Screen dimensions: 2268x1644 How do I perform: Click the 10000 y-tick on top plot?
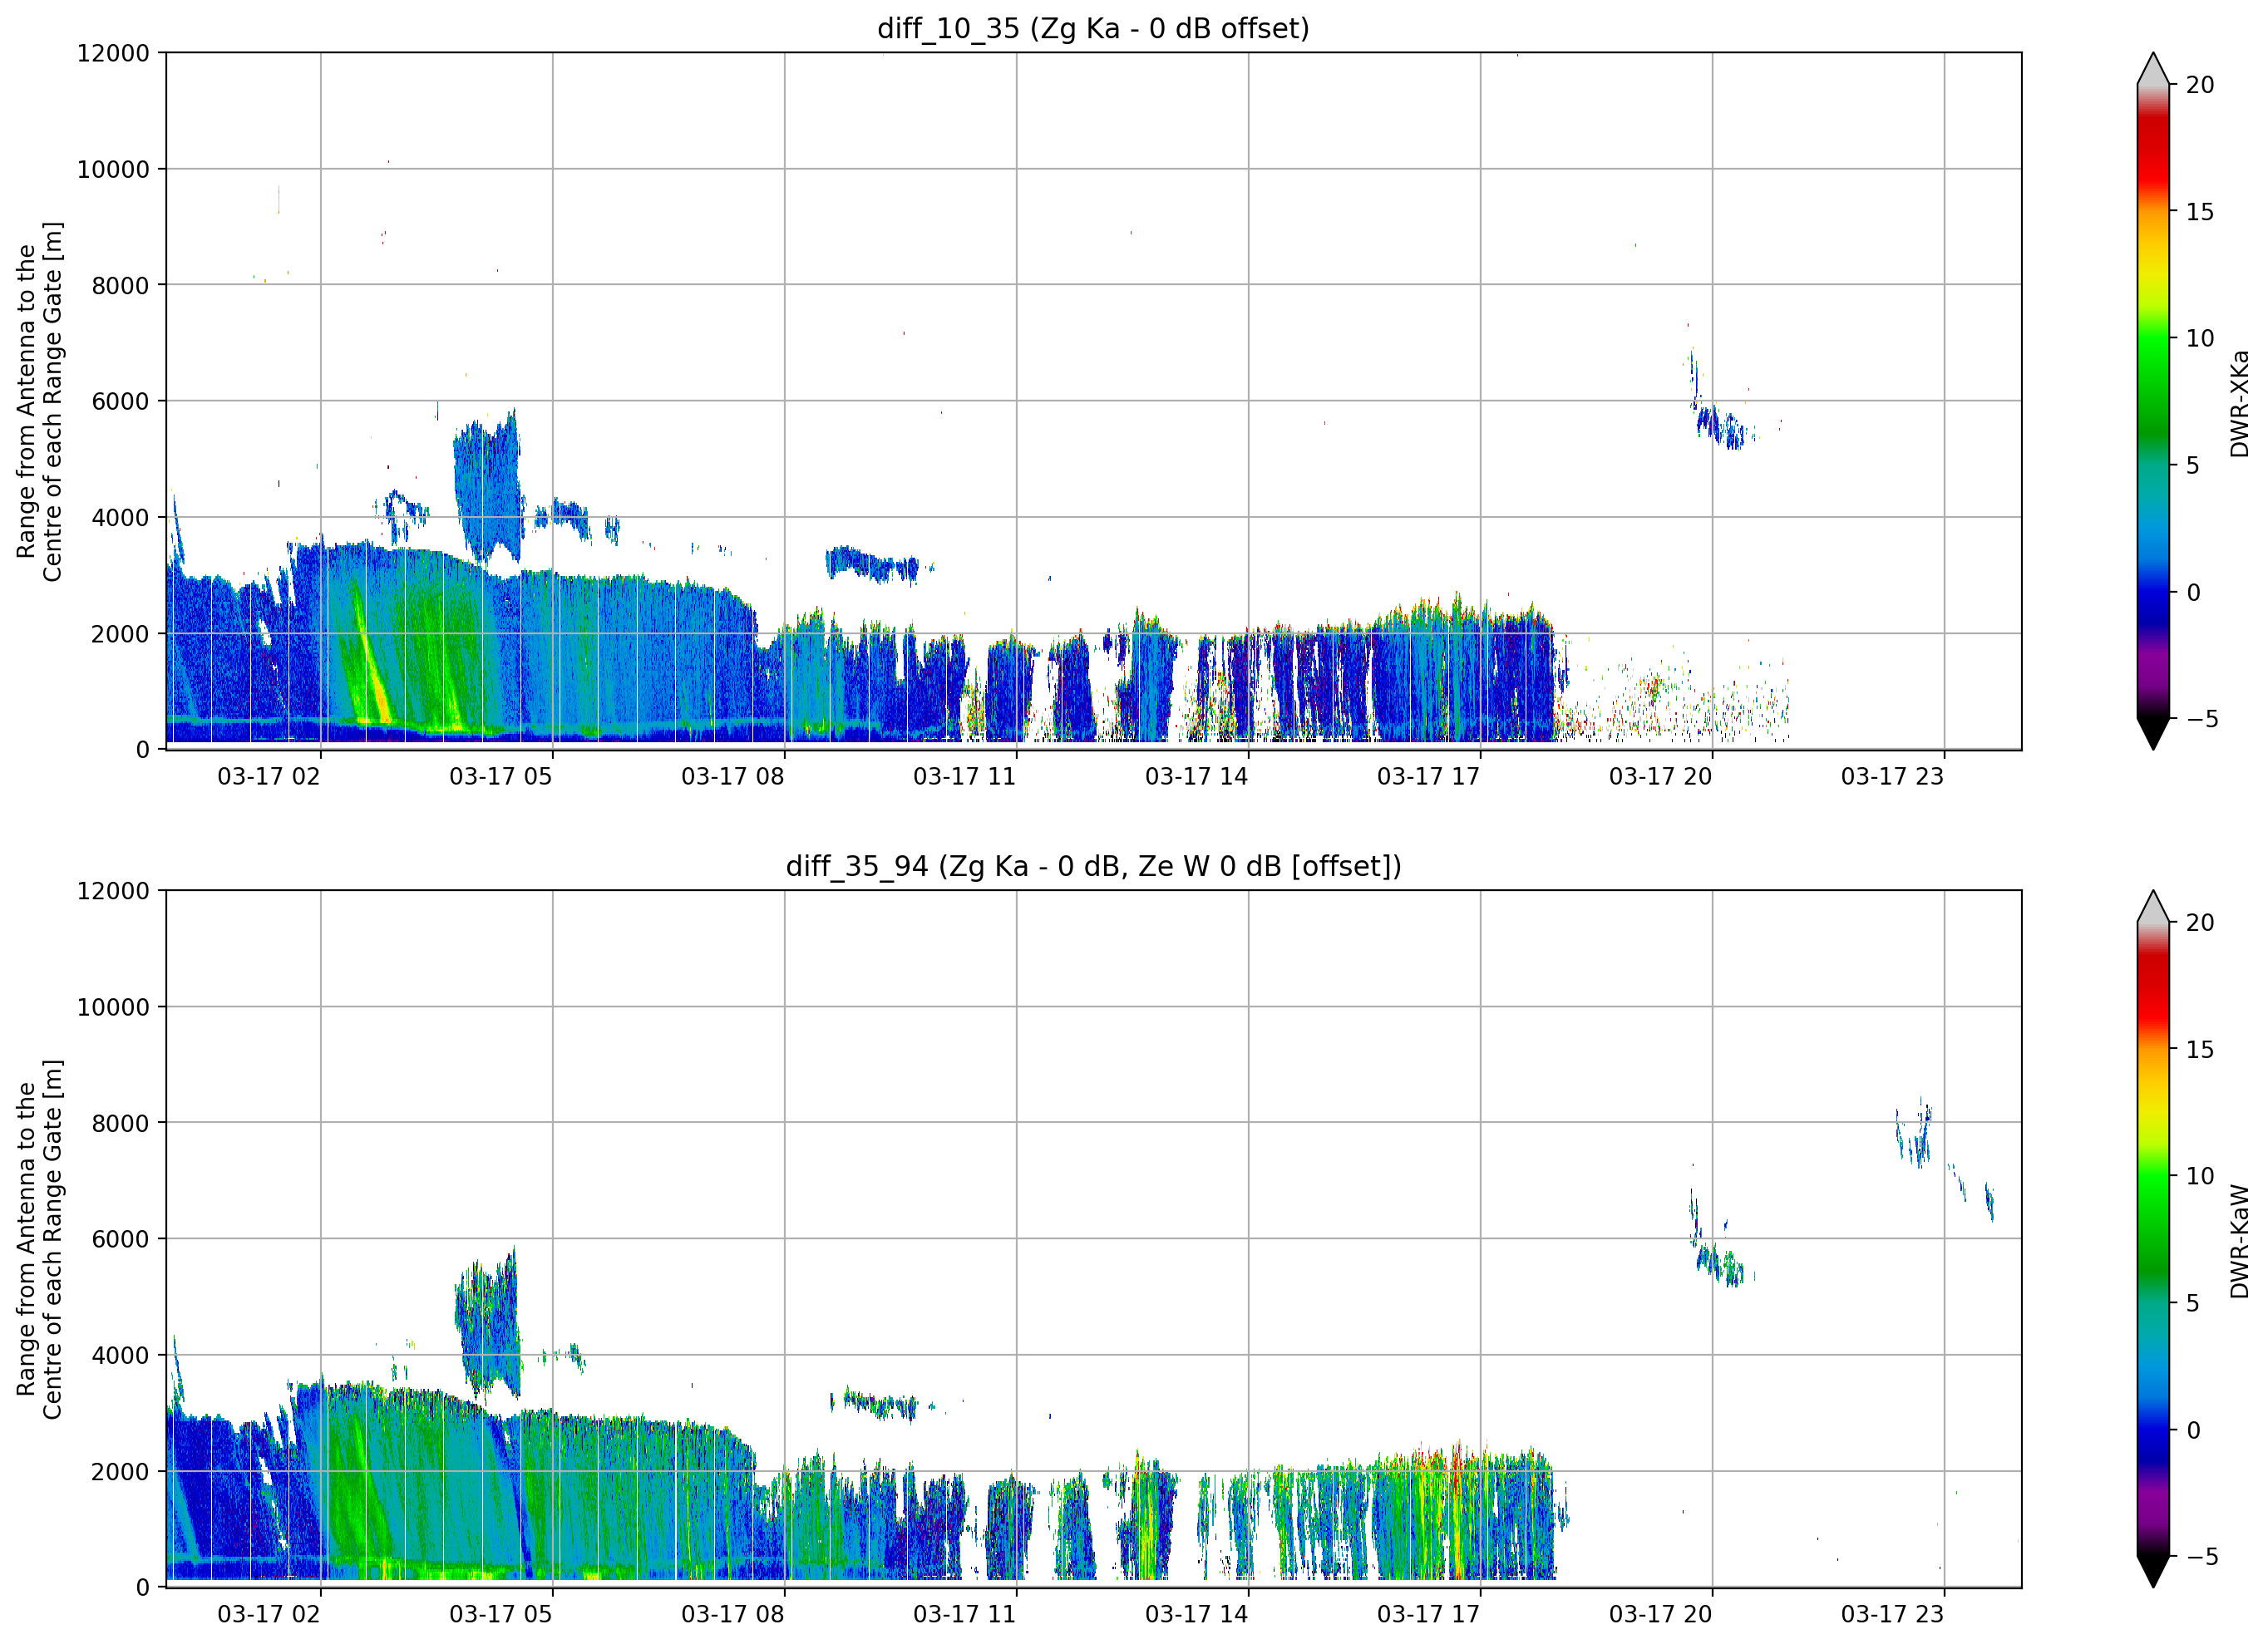[113, 169]
